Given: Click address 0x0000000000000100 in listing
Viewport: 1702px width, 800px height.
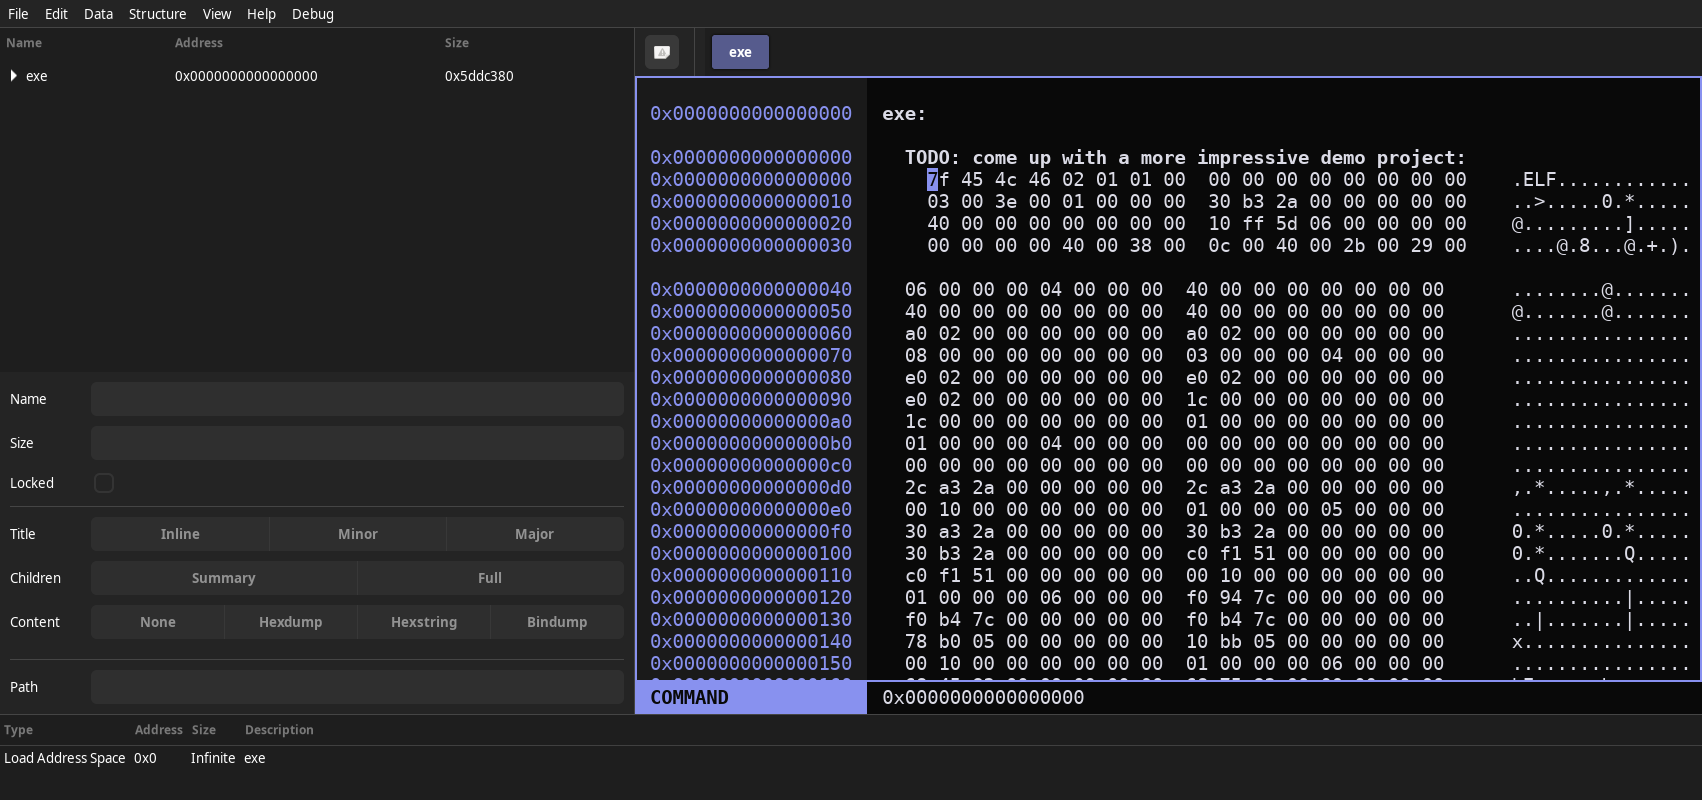Looking at the screenshot, I should pos(751,554).
